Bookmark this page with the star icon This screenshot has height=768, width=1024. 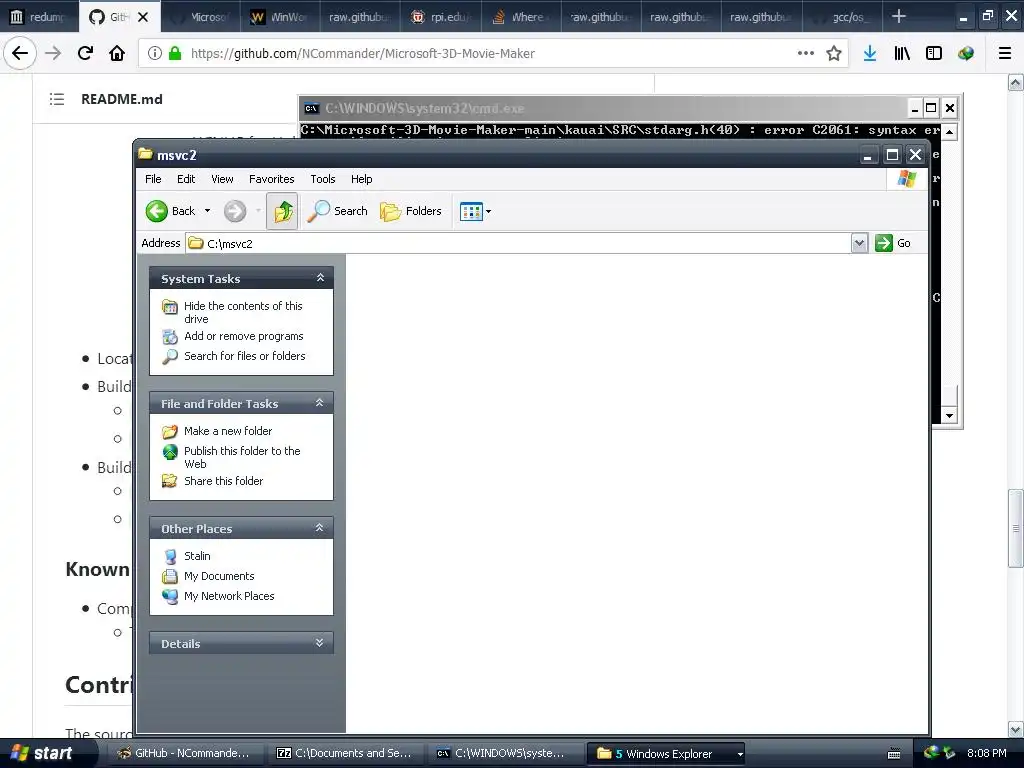tap(833, 54)
